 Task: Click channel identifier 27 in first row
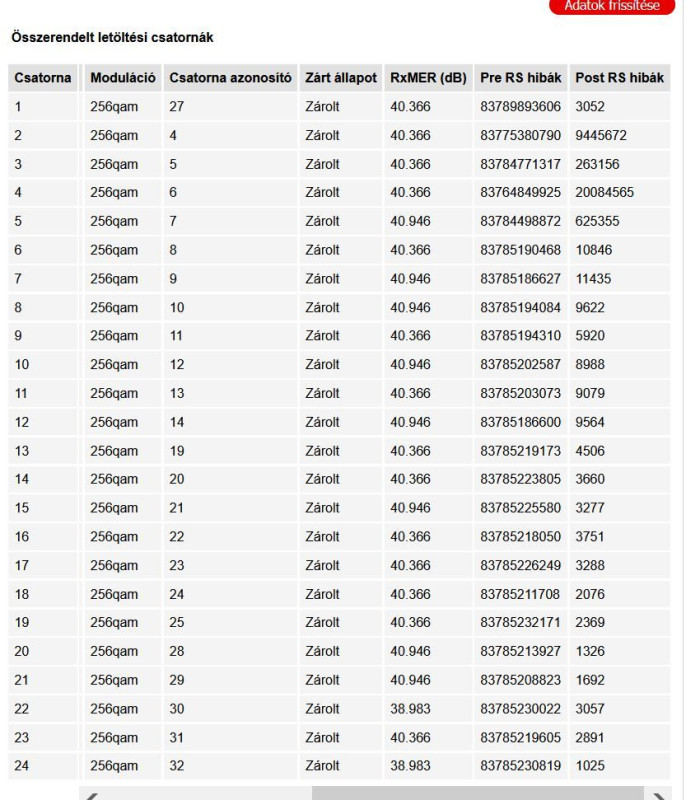176,107
